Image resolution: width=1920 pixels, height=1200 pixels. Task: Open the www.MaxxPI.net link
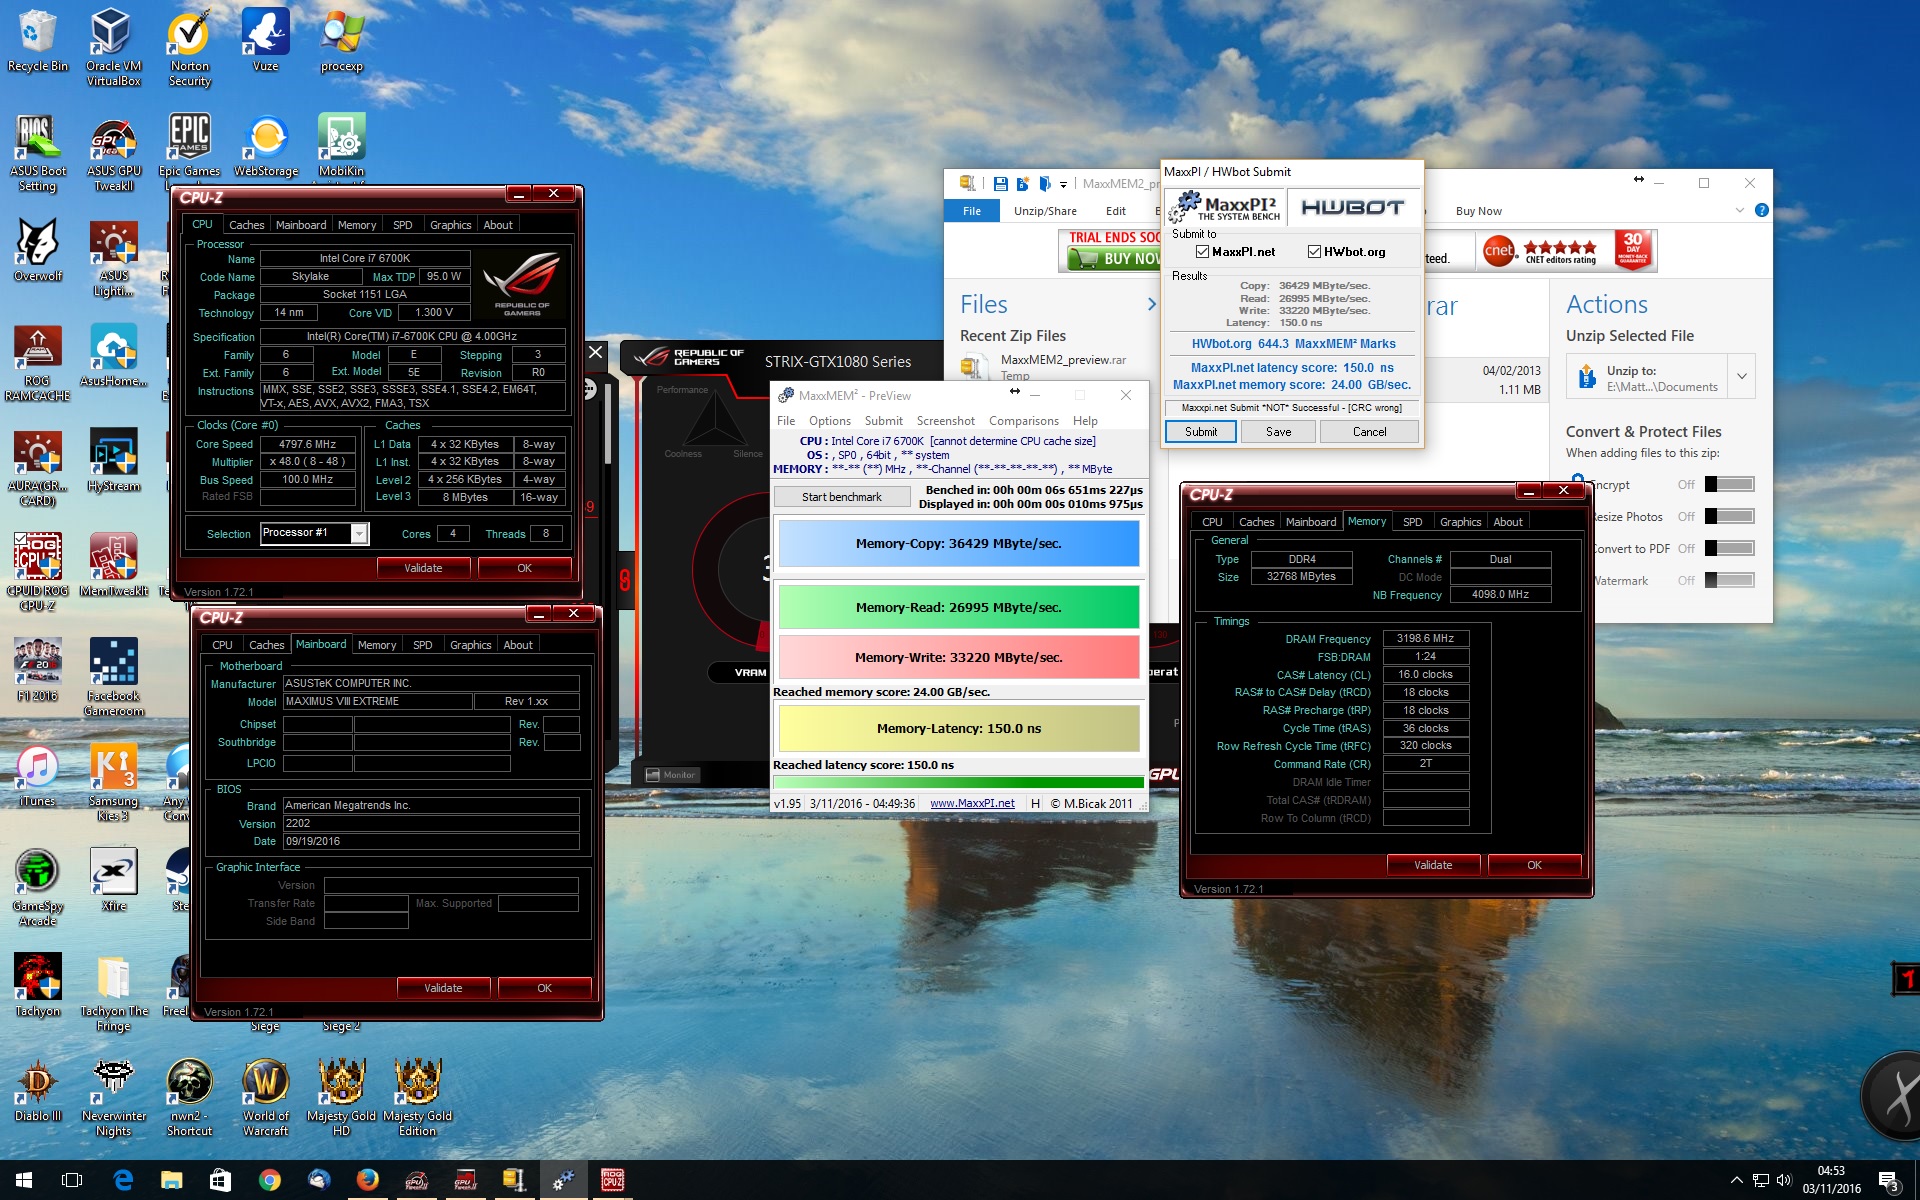click(x=972, y=804)
